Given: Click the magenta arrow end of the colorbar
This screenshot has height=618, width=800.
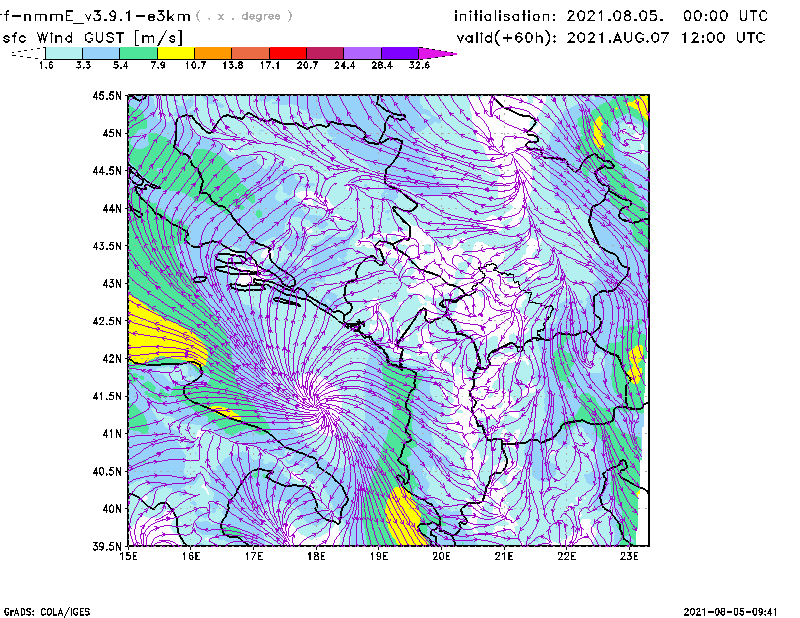Looking at the screenshot, I should click(x=437, y=53).
